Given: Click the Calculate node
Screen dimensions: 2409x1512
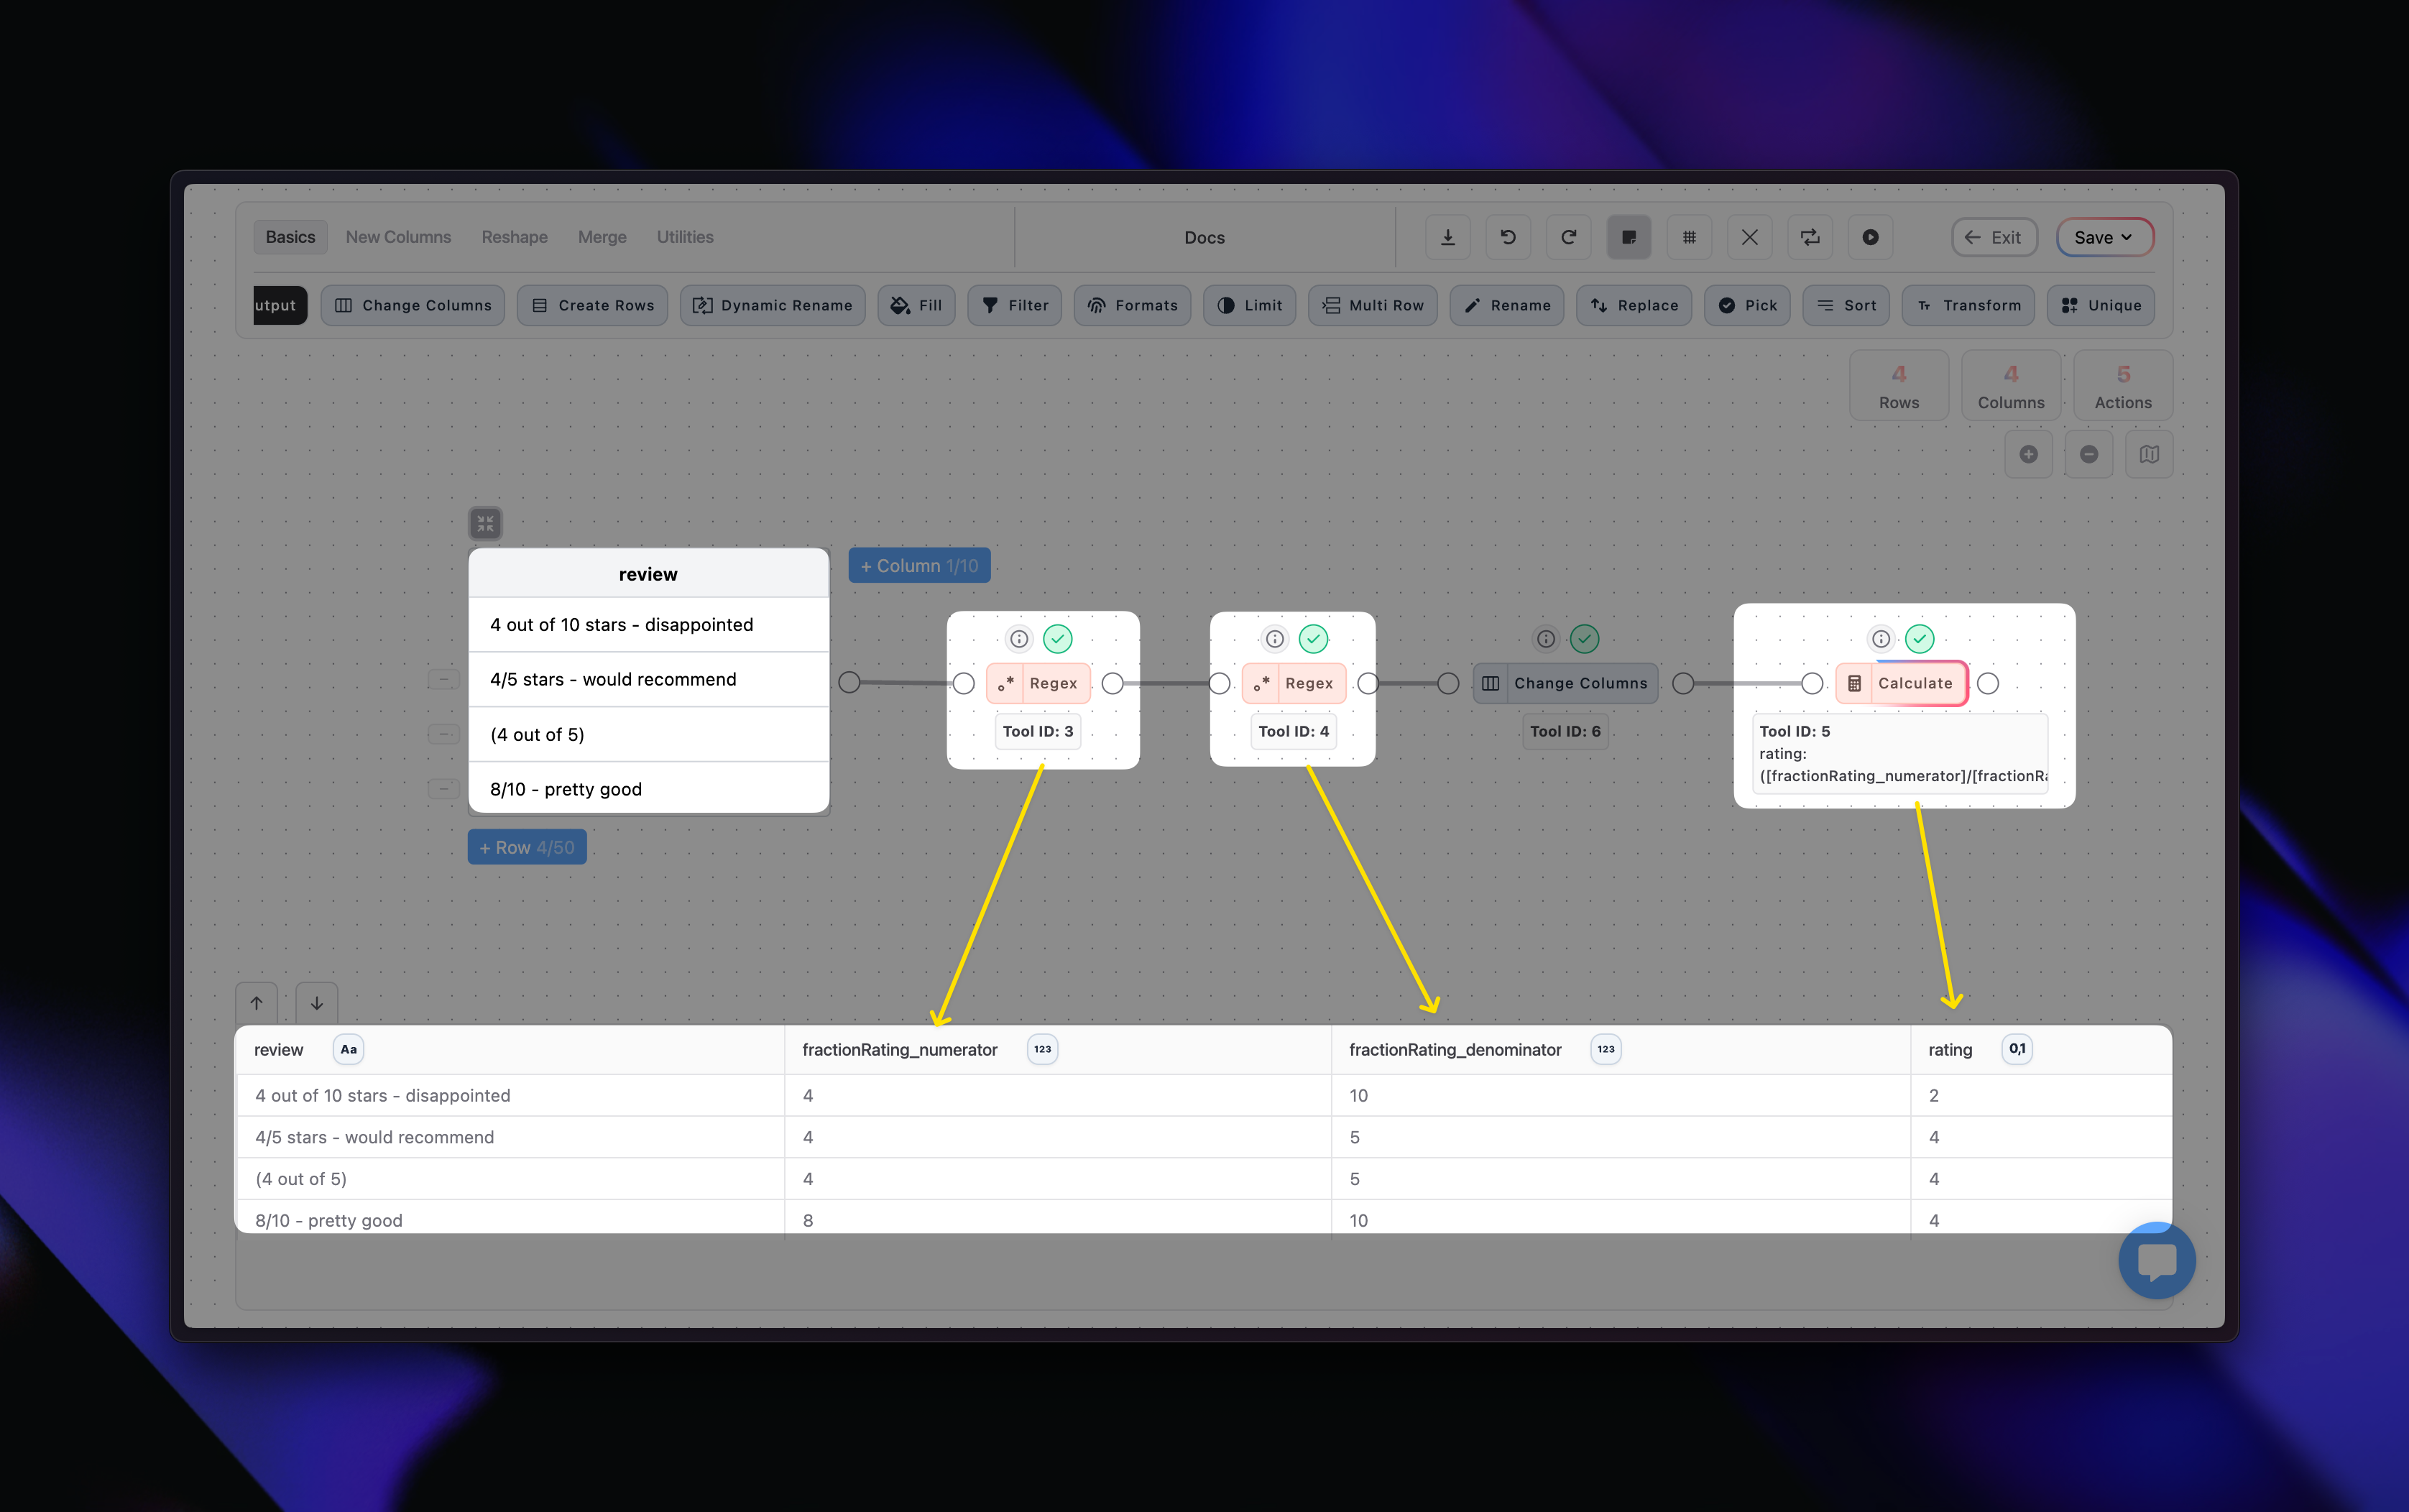Looking at the screenshot, I should pos(1901,683).
